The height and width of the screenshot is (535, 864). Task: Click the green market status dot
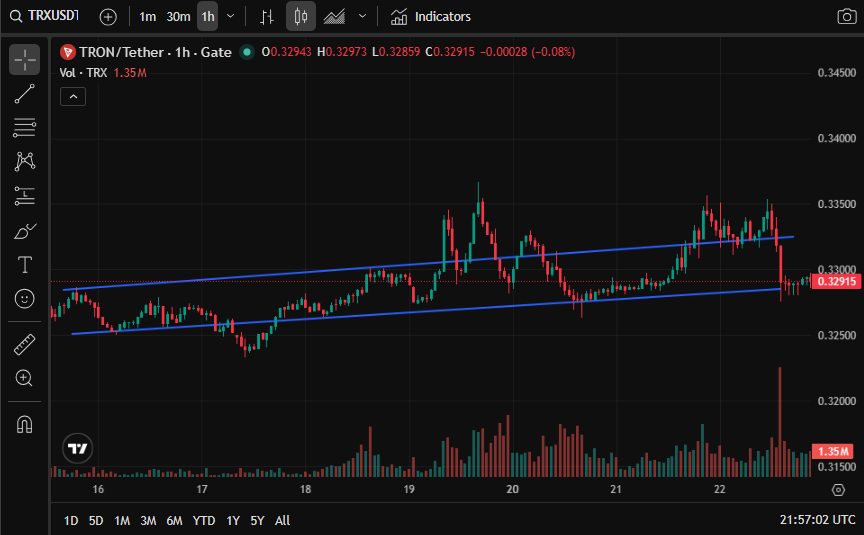247,52
